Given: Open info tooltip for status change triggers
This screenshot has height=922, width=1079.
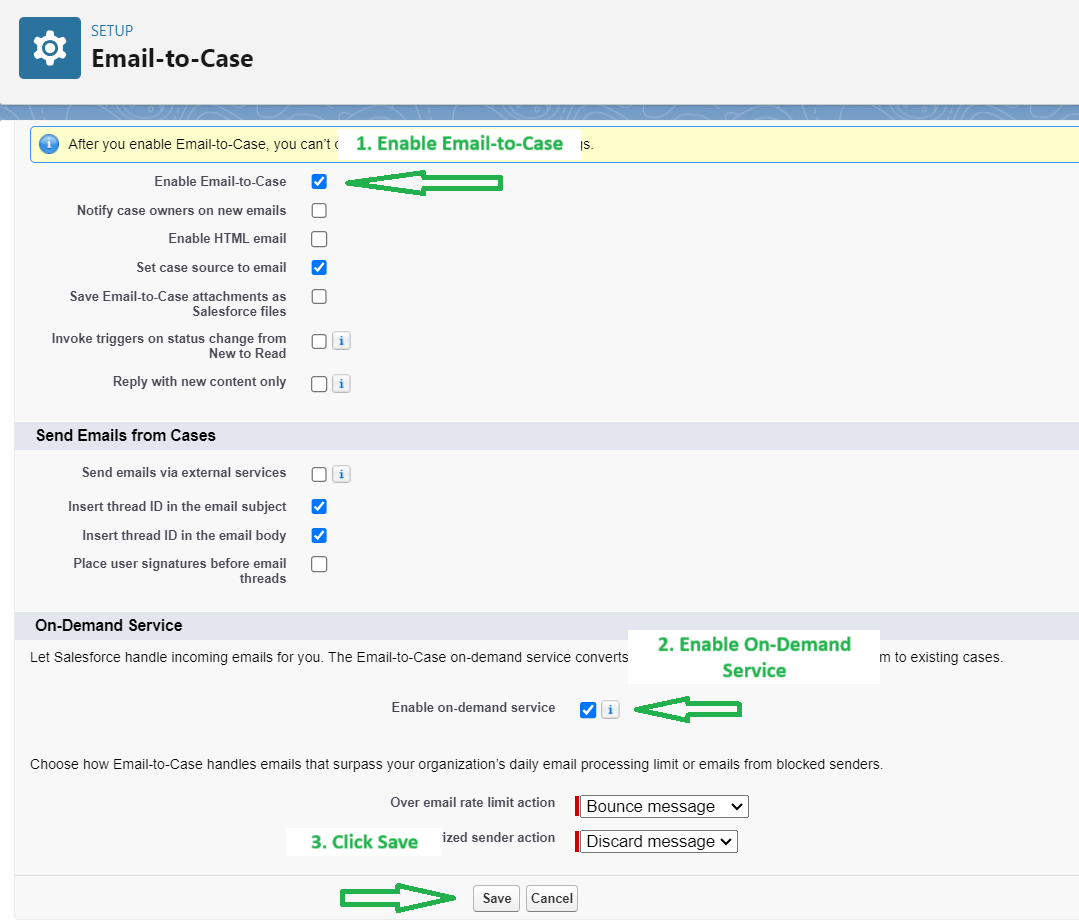Looking at the screenshot, I should [341, 341].
